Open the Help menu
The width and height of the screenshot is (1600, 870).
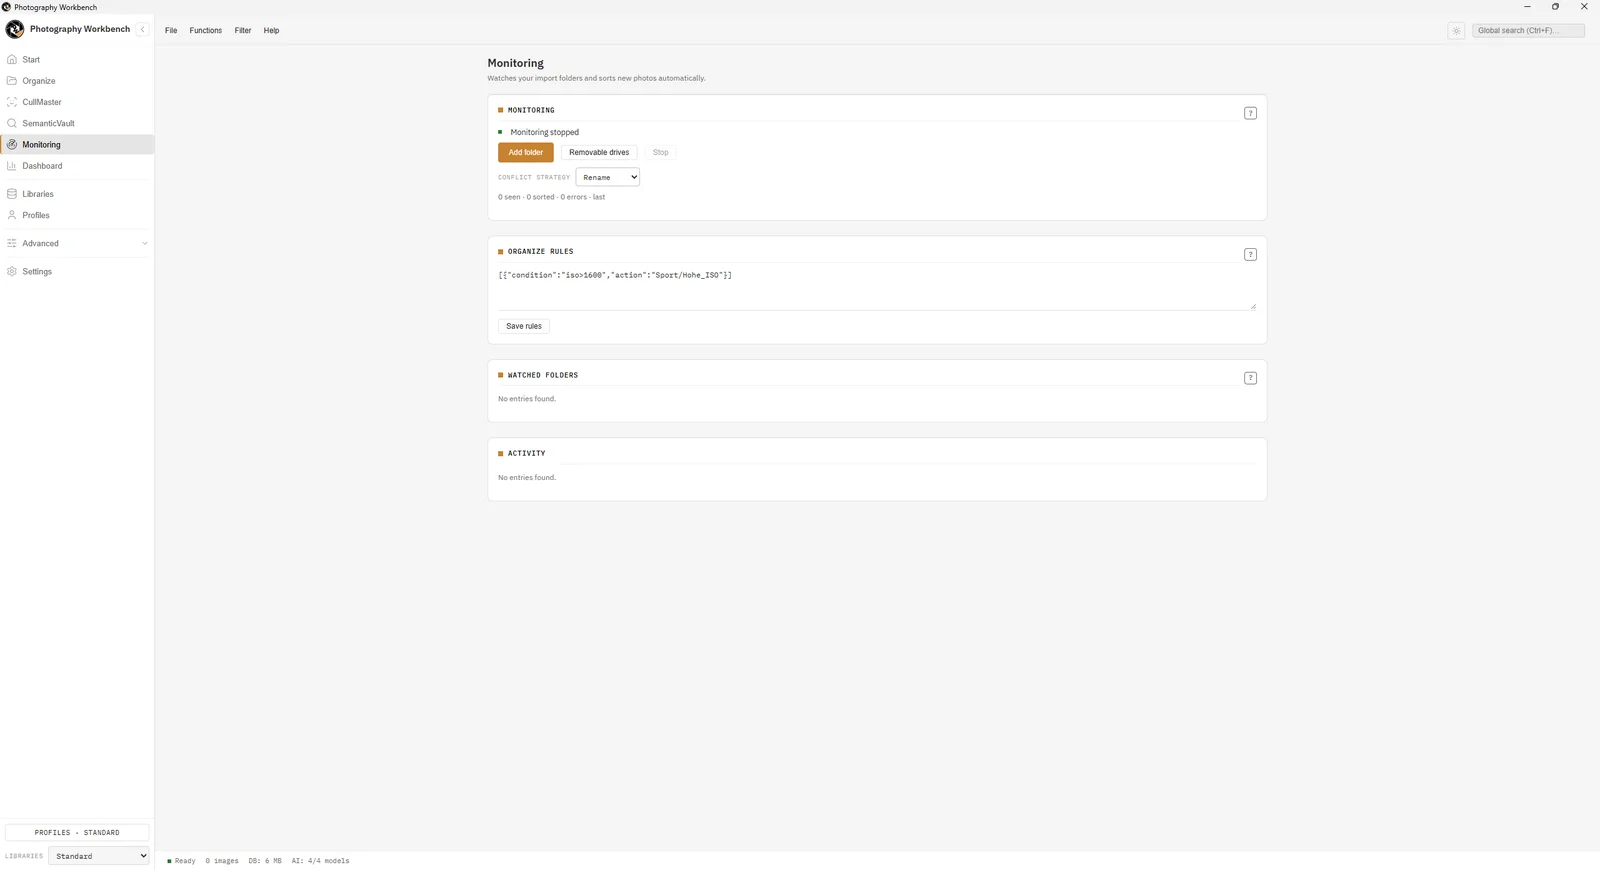(x=271, y=31)
